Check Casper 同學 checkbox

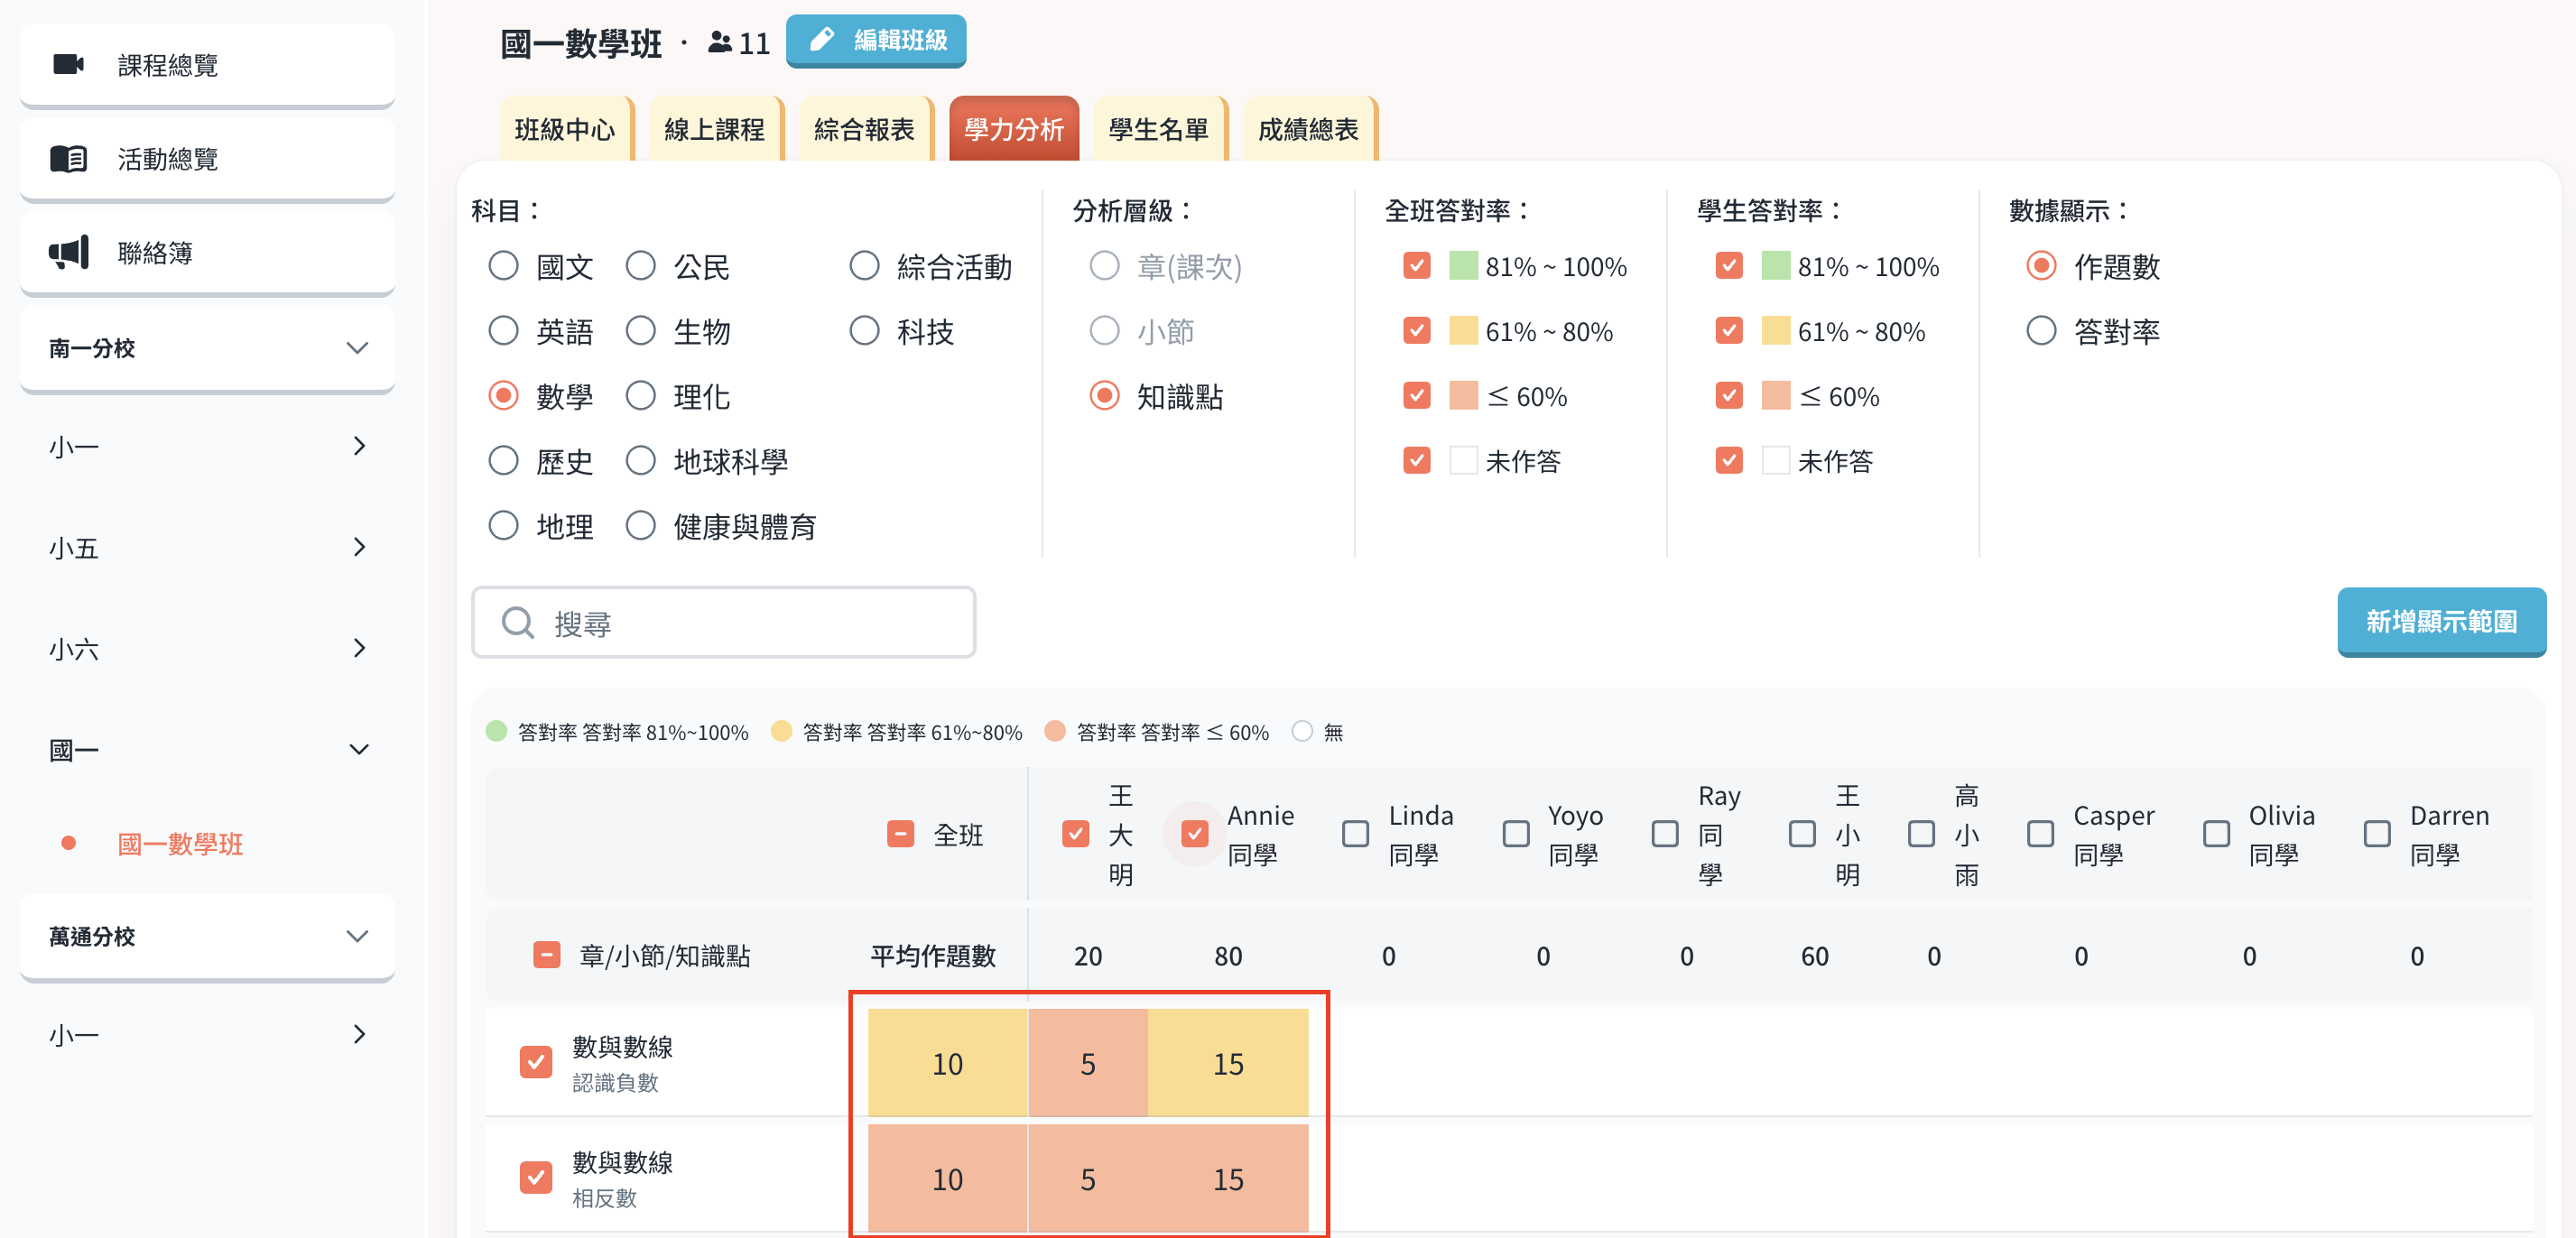point(2040,834)
